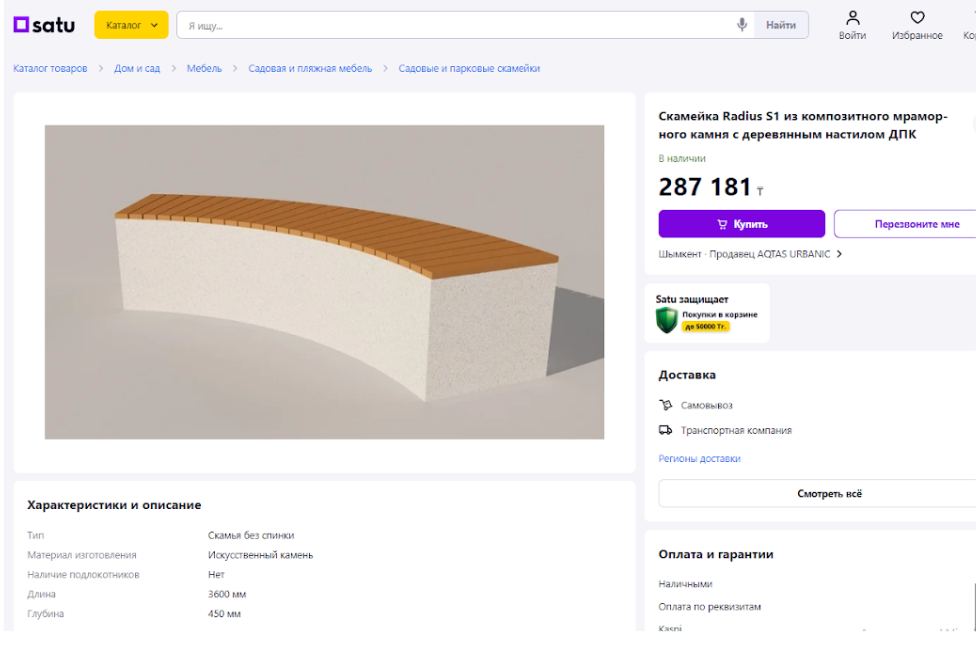This screenshot has height=657, width=978.
Task: Select the 'Доставка' section heading
Action: pos(687,375)
